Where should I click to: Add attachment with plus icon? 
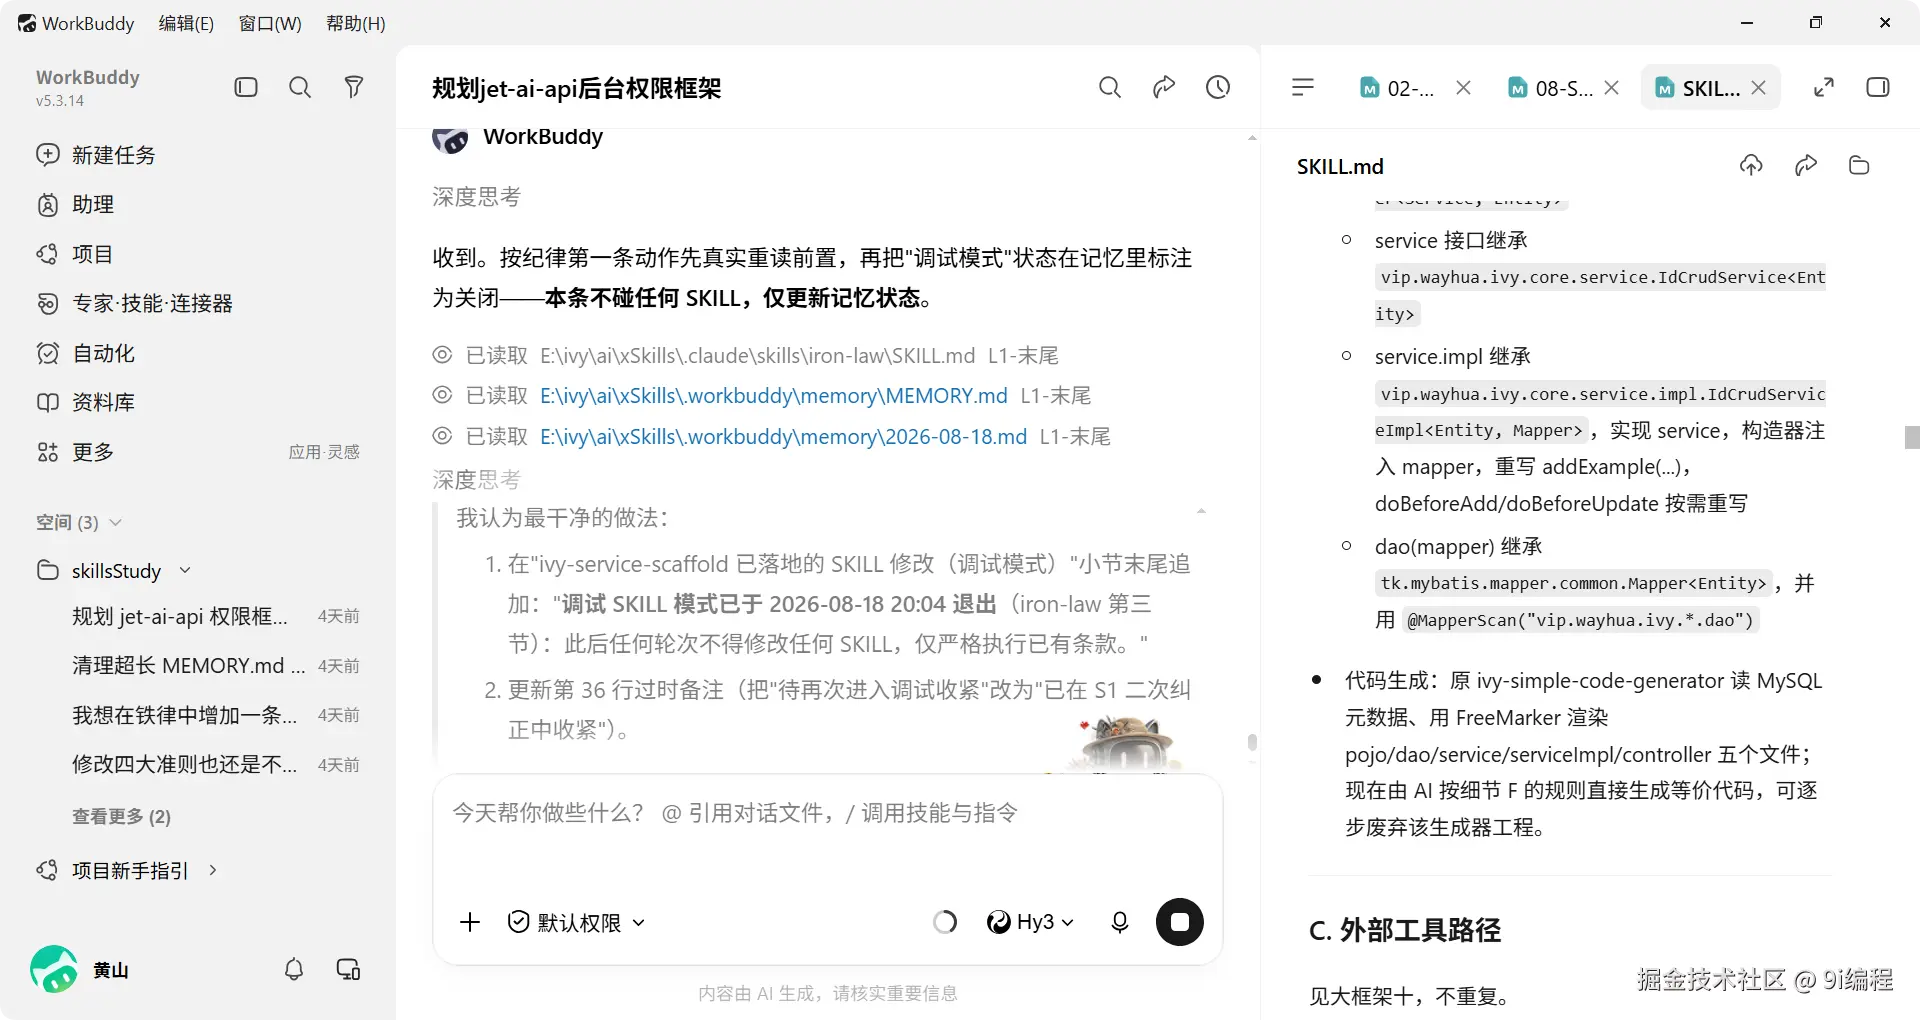click(x=470, y=922)
